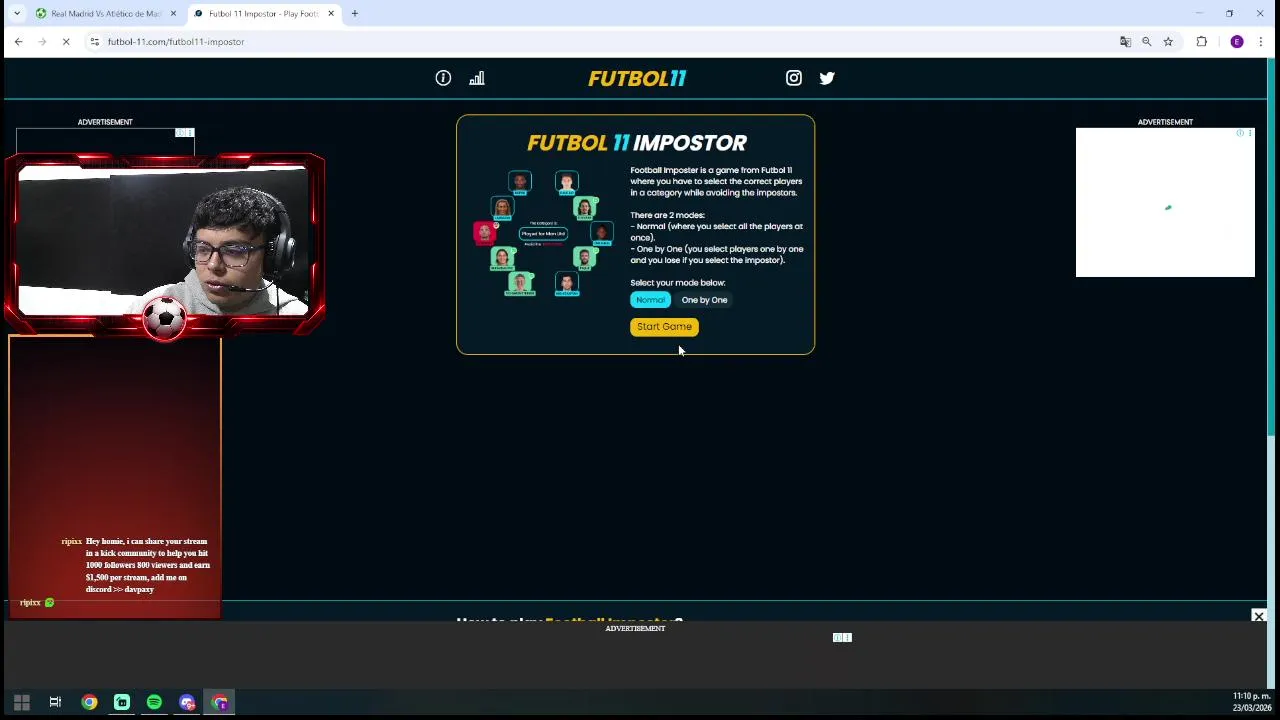1280x720 pixels.
Task: Open a new browser tab
Action: (354, 13)
